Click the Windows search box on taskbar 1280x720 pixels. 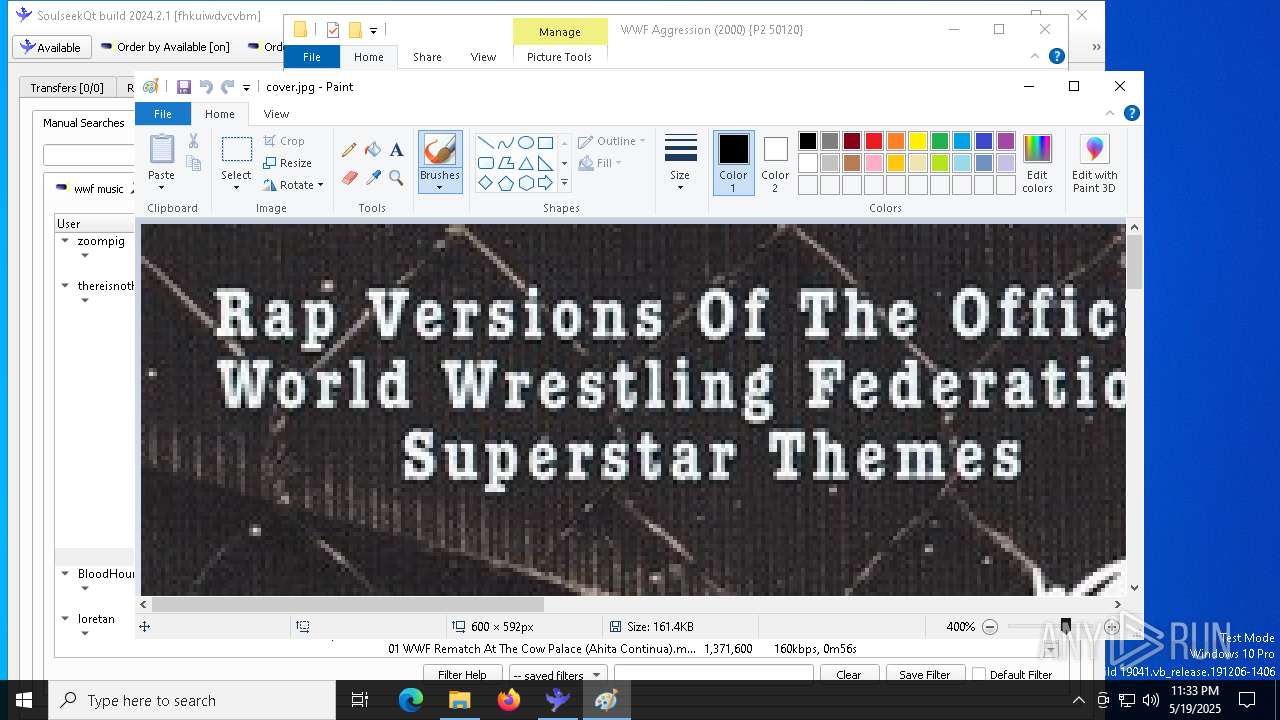(x=192, y=701)
